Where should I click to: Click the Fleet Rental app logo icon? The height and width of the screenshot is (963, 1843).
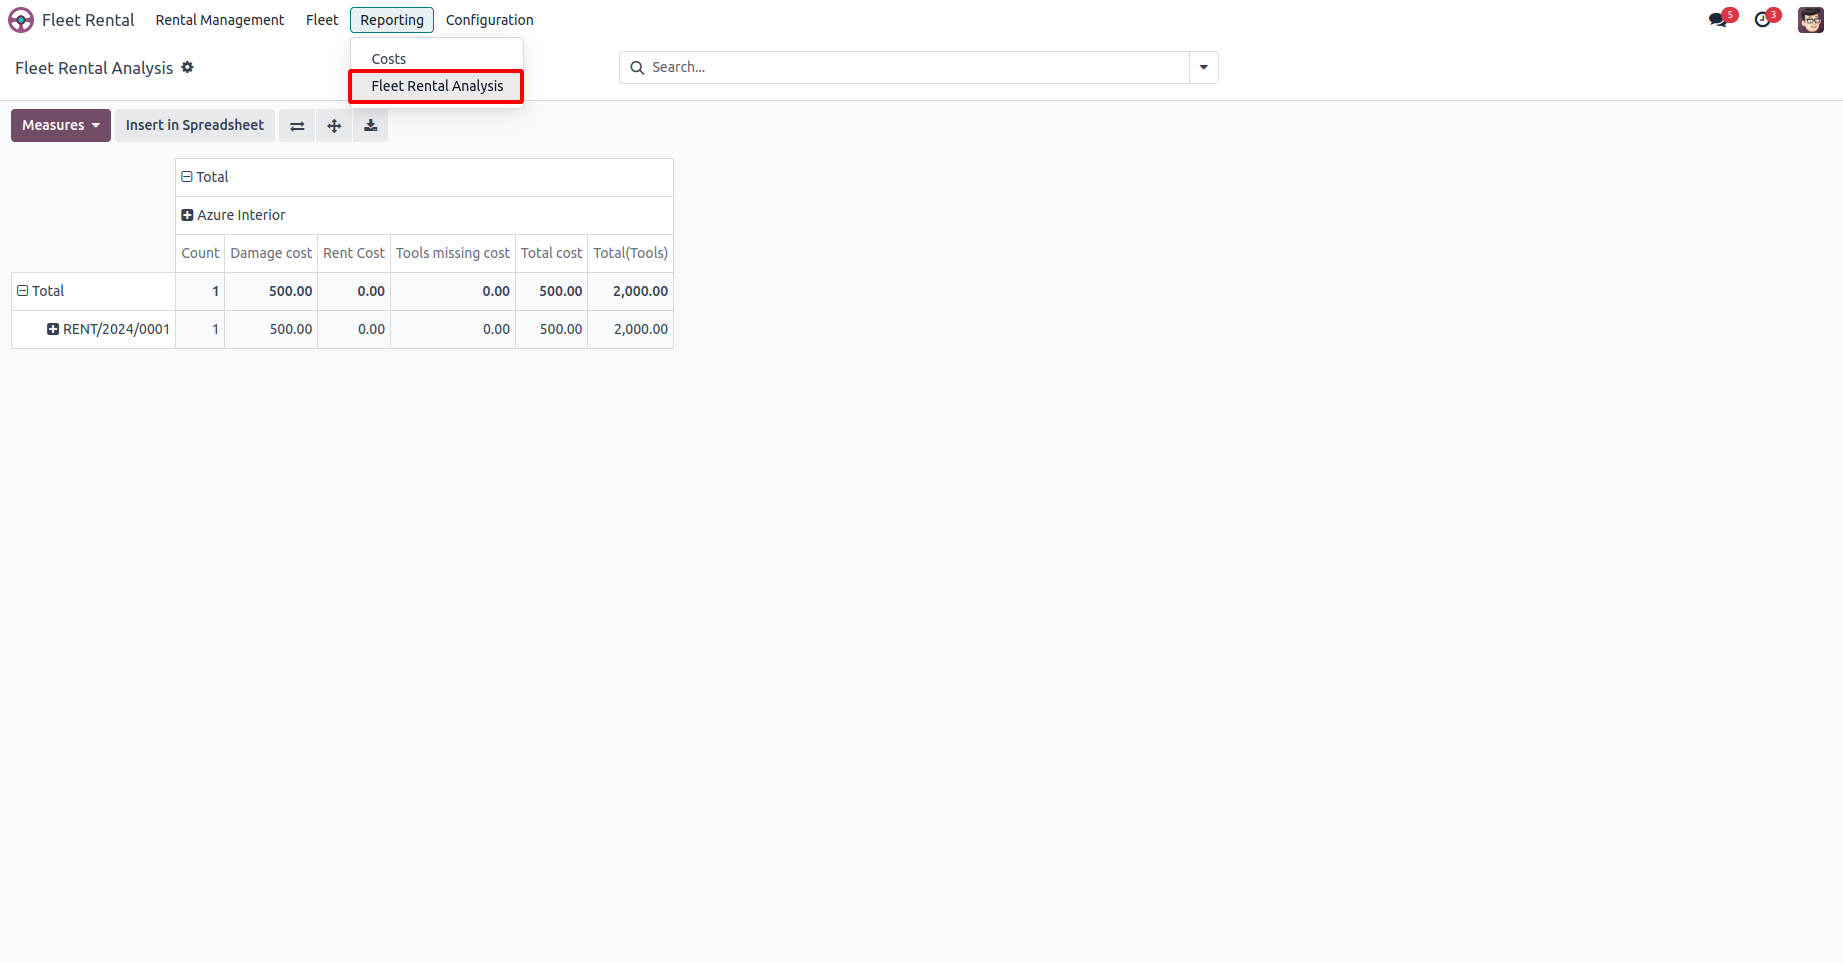[21, 20]
